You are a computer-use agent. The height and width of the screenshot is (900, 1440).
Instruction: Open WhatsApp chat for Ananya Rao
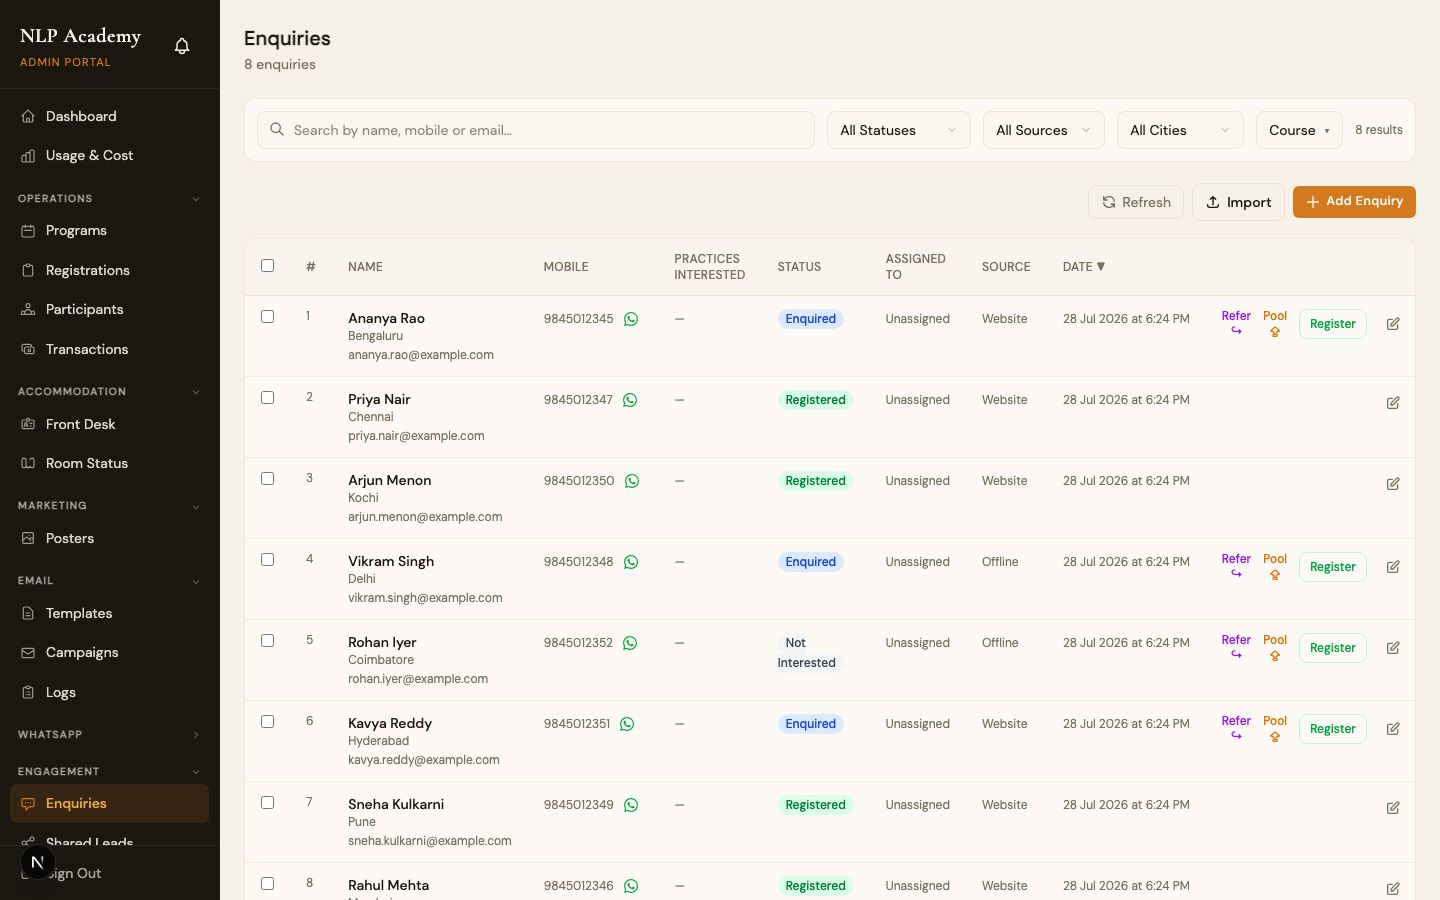631,319
